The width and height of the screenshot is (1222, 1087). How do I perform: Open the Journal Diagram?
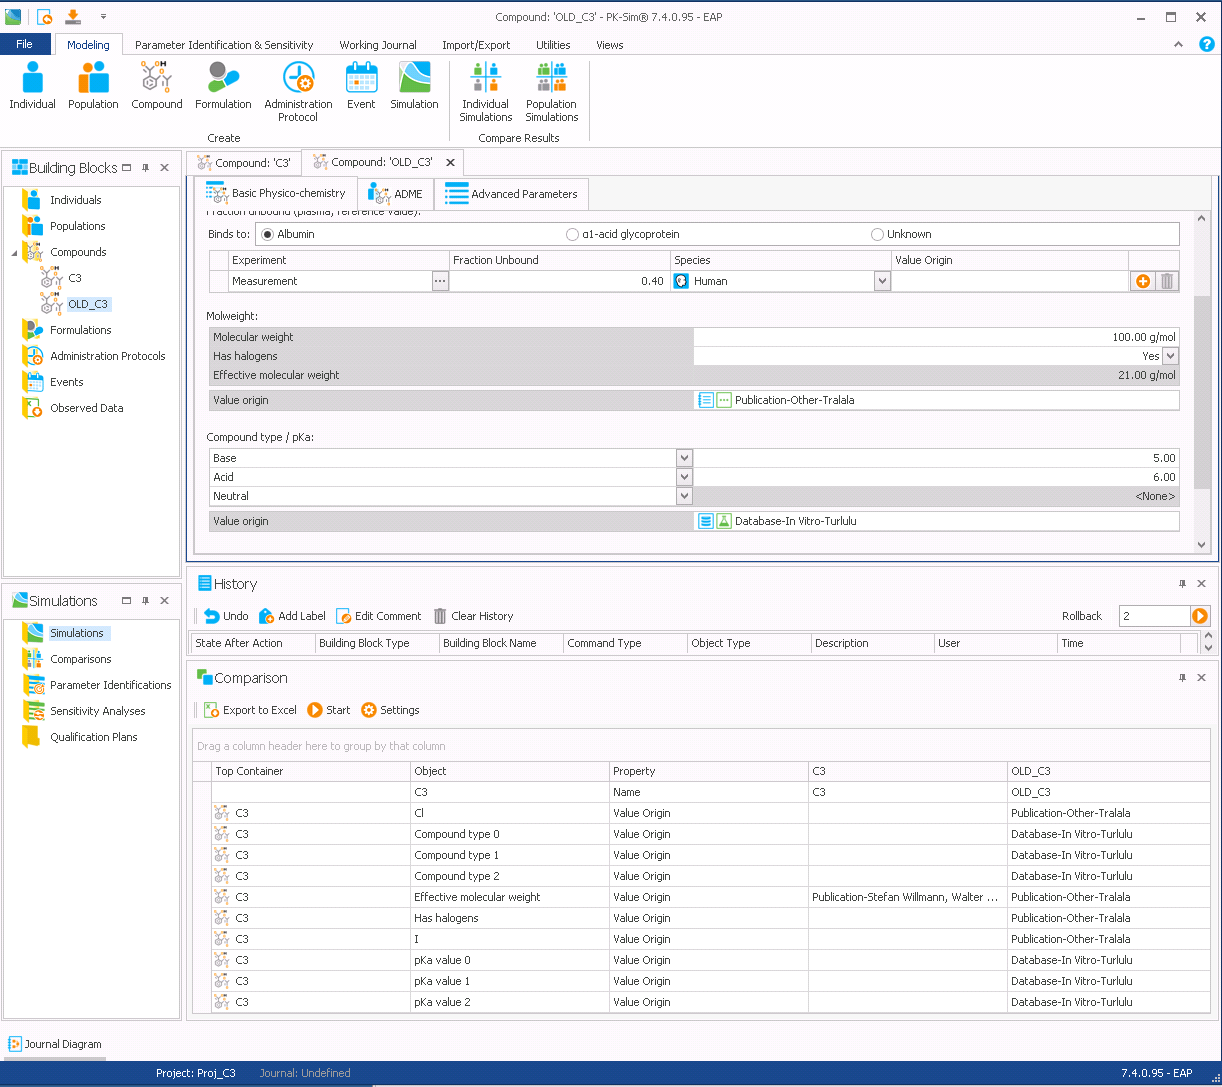(x=55, y=1044)
